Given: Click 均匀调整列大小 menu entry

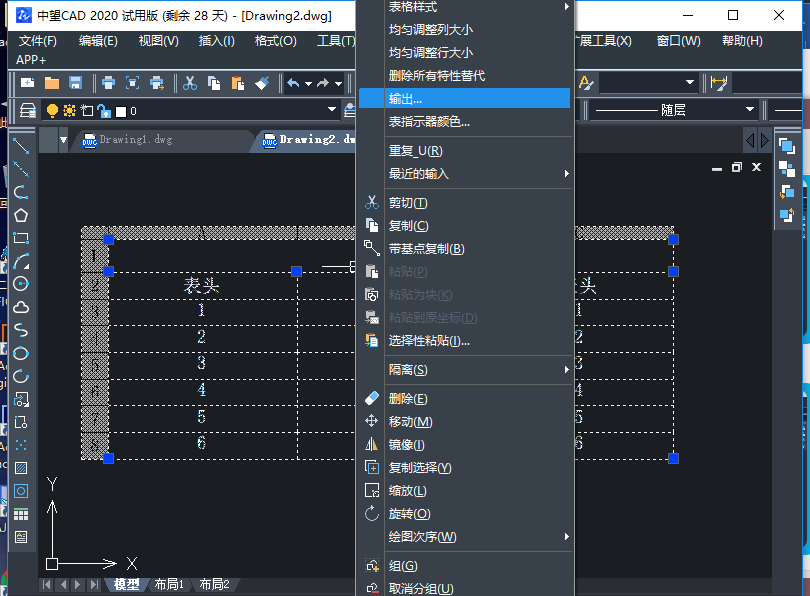Looking at the screenshot, I should pos(431,30).
